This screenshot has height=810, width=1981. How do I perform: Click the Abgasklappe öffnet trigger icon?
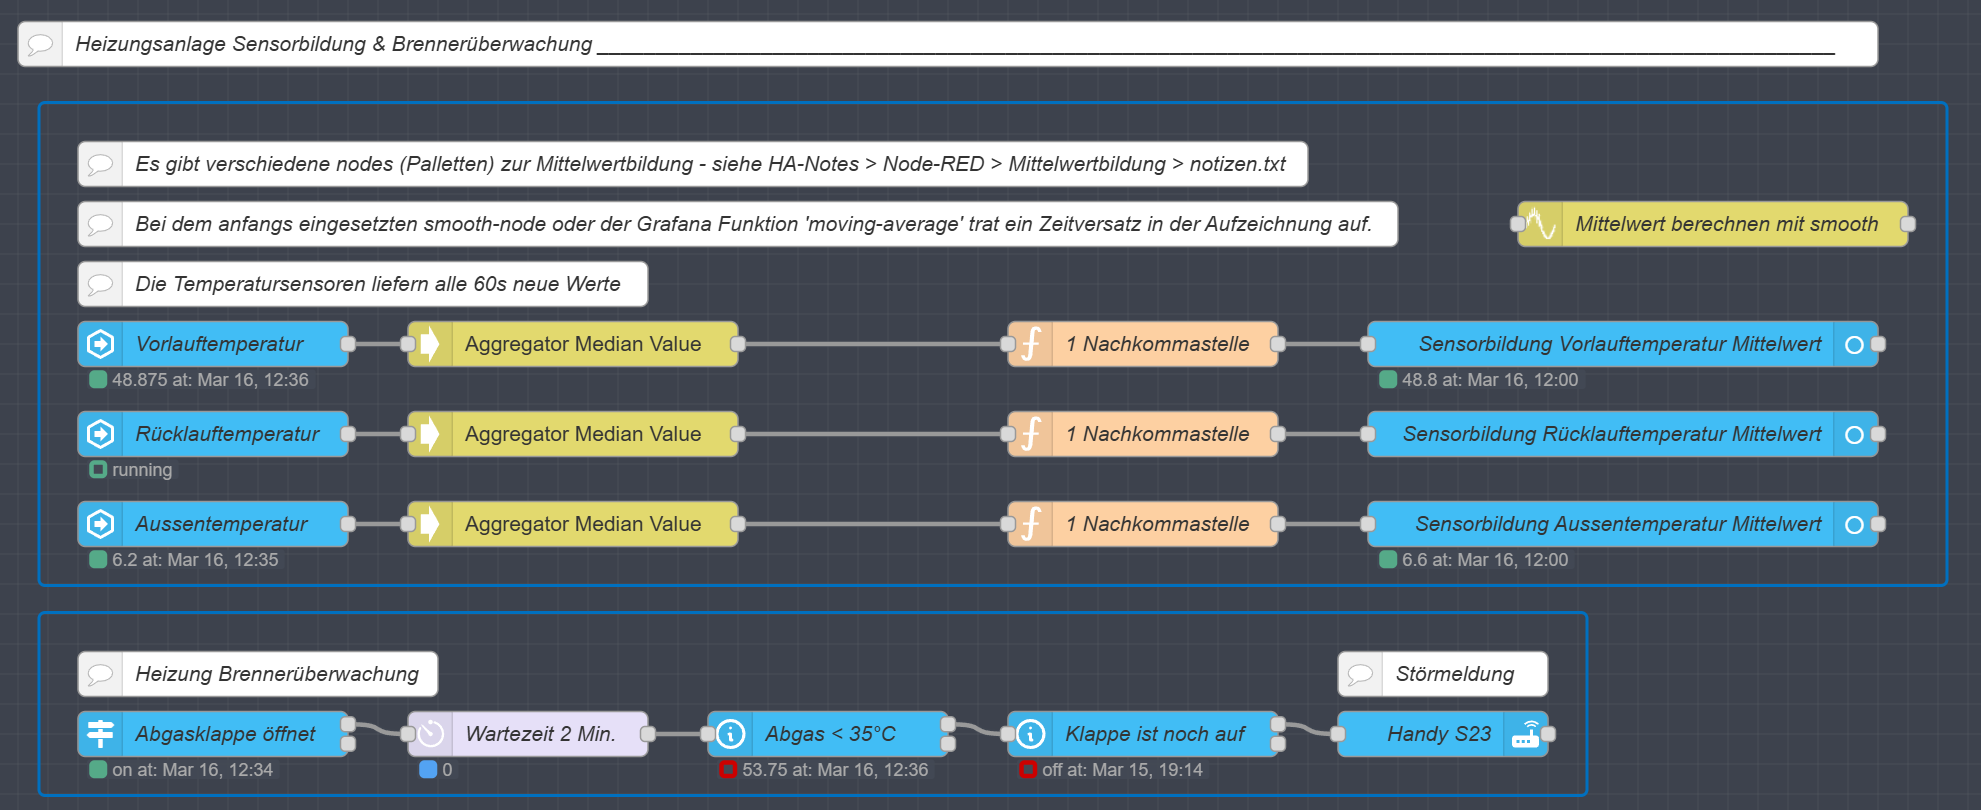100,734
